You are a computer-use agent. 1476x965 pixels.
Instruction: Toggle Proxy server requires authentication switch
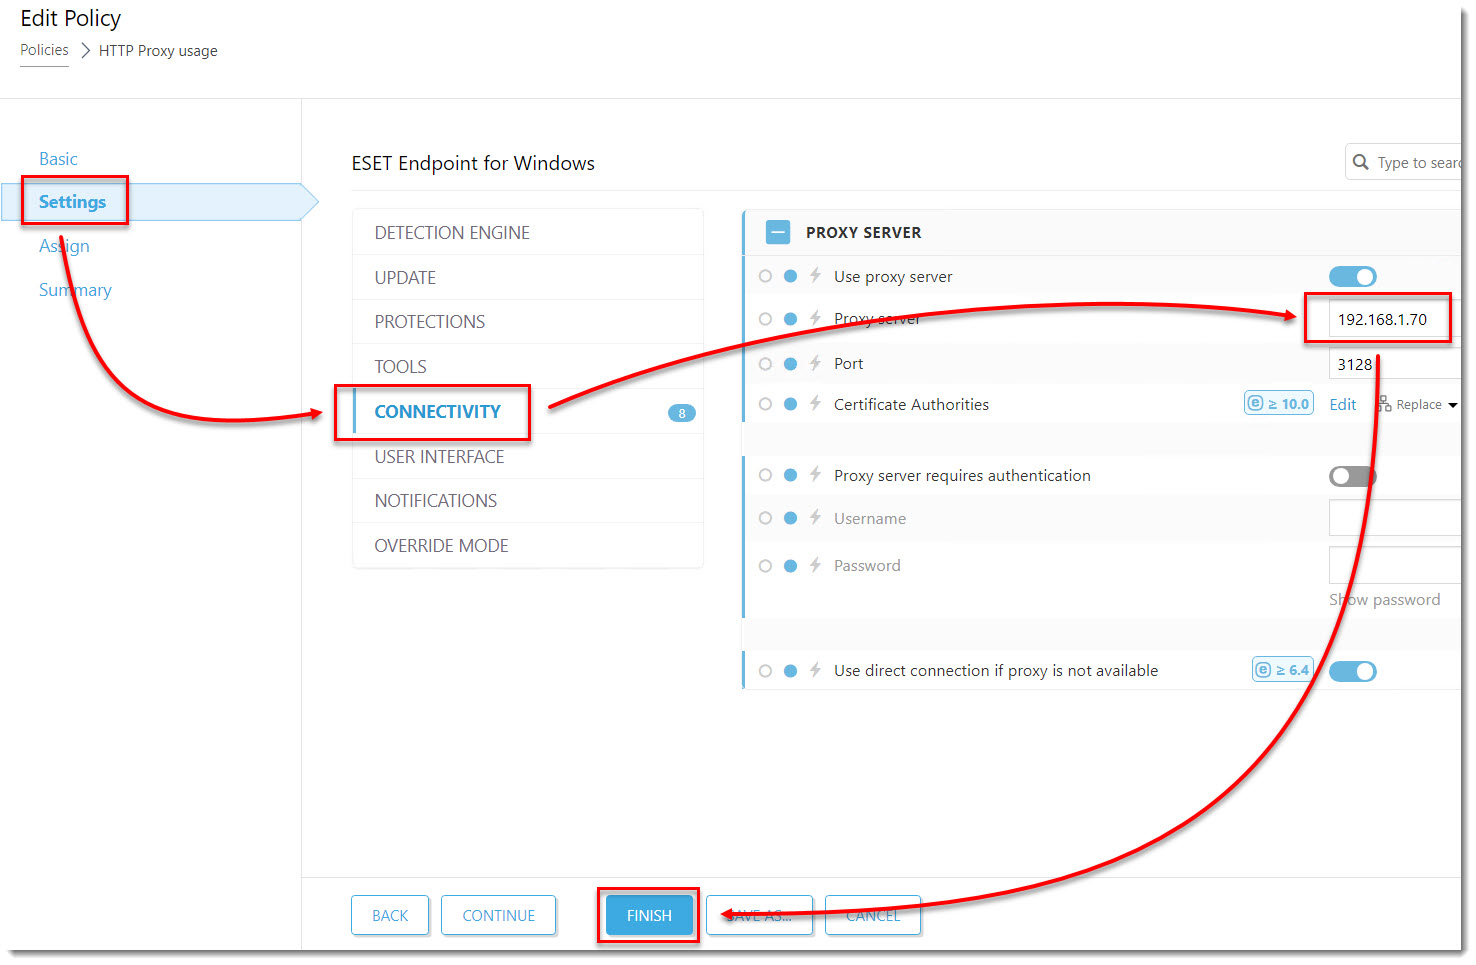1352,476
